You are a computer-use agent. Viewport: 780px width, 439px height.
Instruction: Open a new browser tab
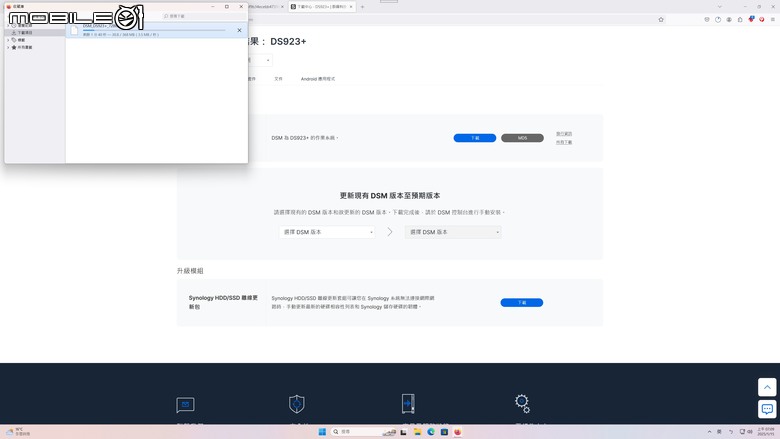click(362, 7)
